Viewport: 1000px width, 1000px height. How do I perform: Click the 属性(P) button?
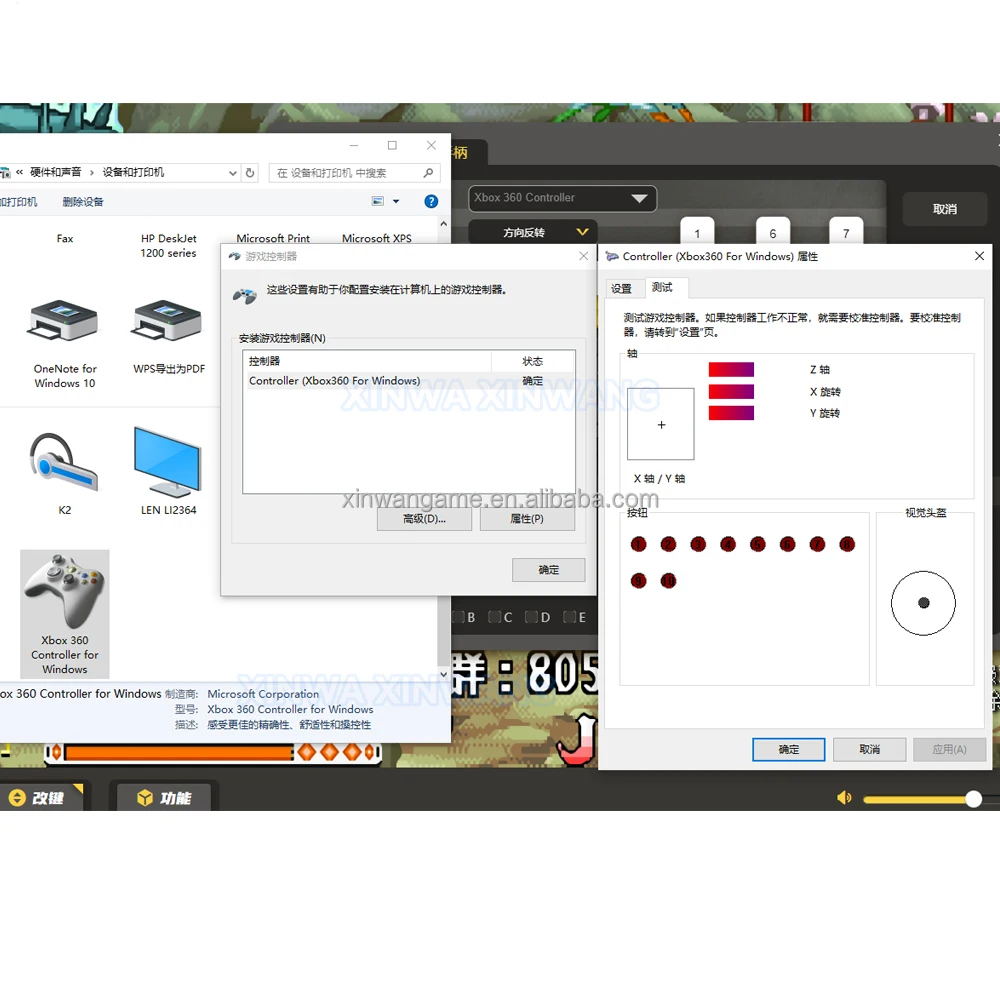tap(527, 518)
